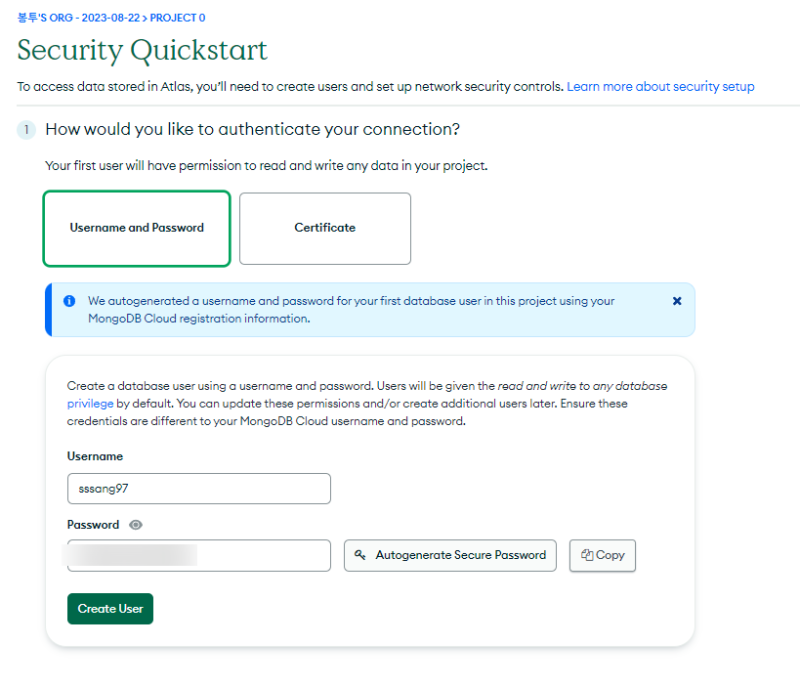800x687 pixels.
Task: Reveal the password with the eye icon
Action: point(136,525)
